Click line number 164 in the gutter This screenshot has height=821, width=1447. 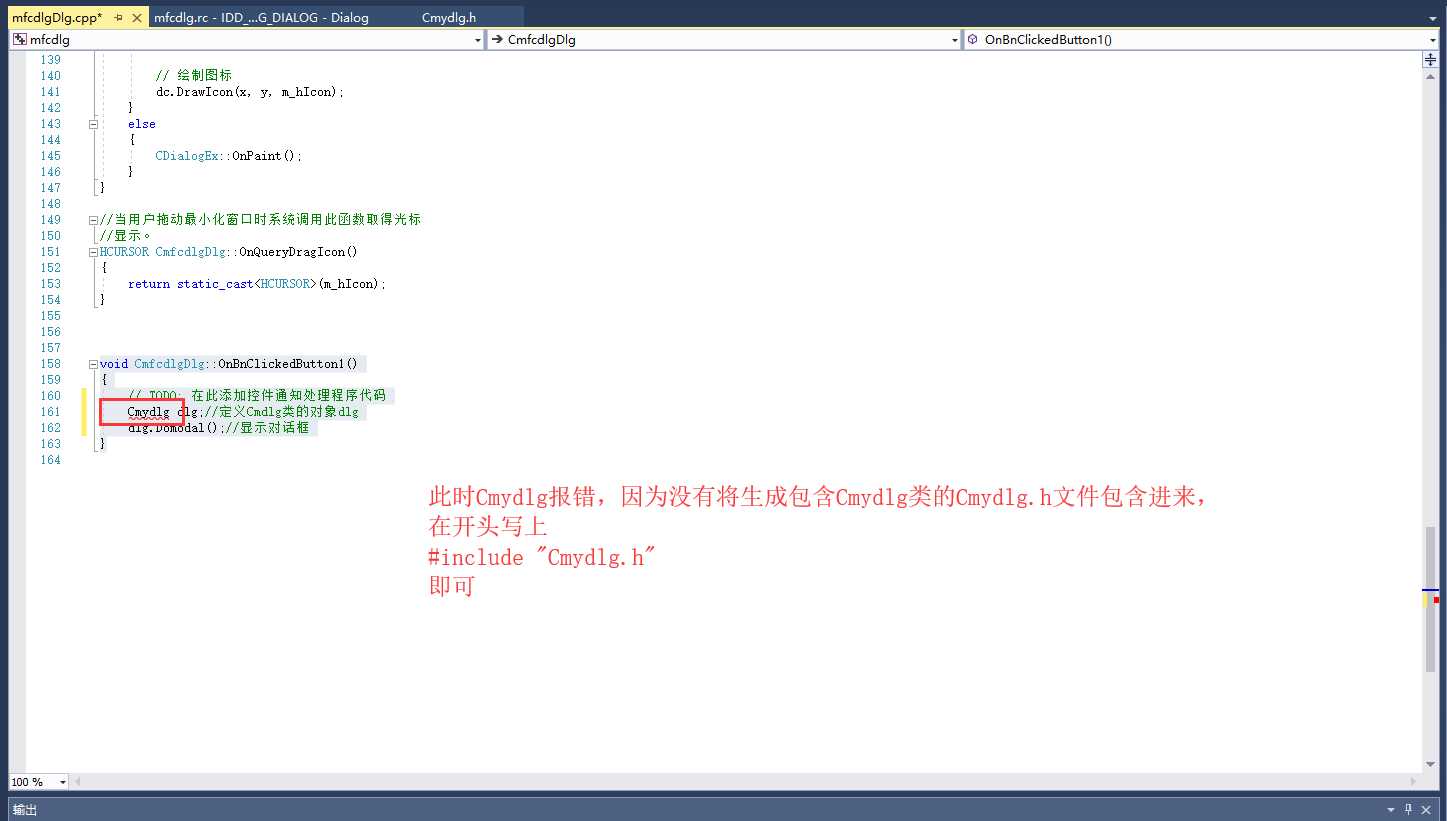50,460
